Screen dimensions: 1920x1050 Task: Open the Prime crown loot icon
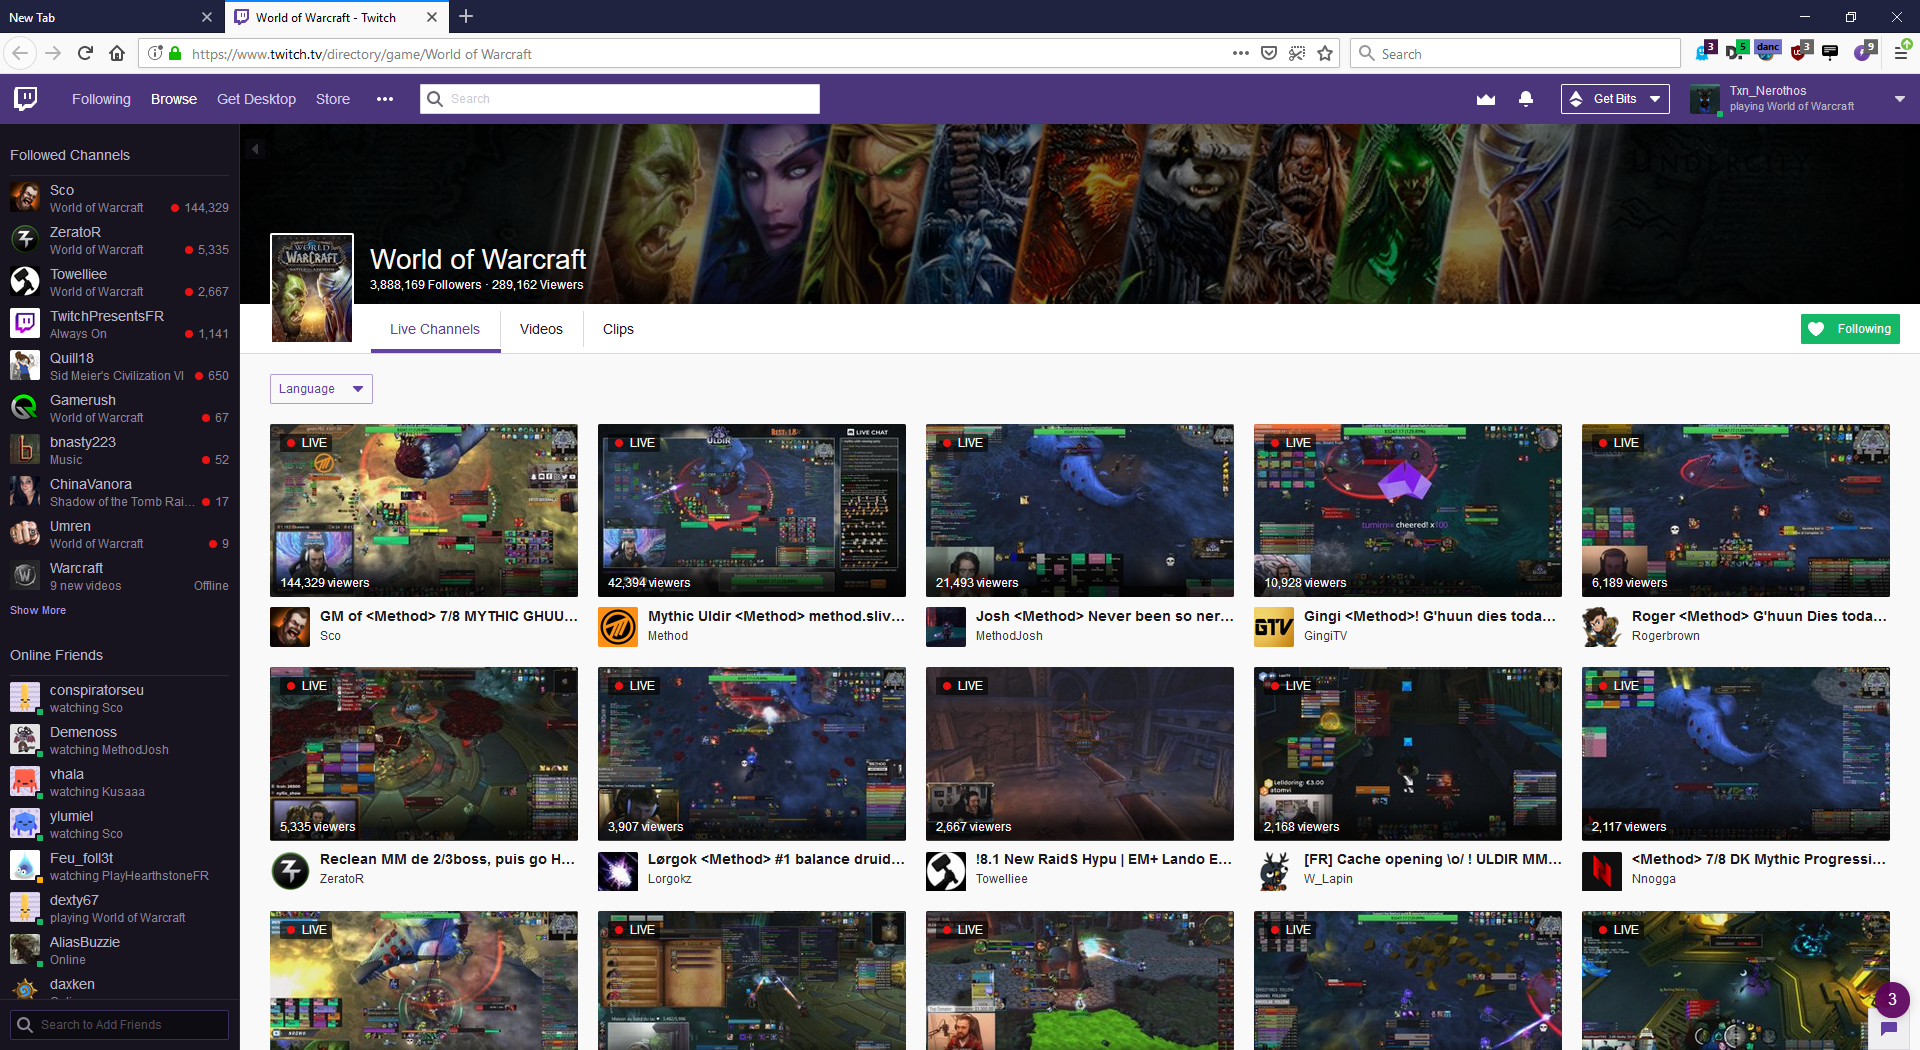(x=1486, y=99)
